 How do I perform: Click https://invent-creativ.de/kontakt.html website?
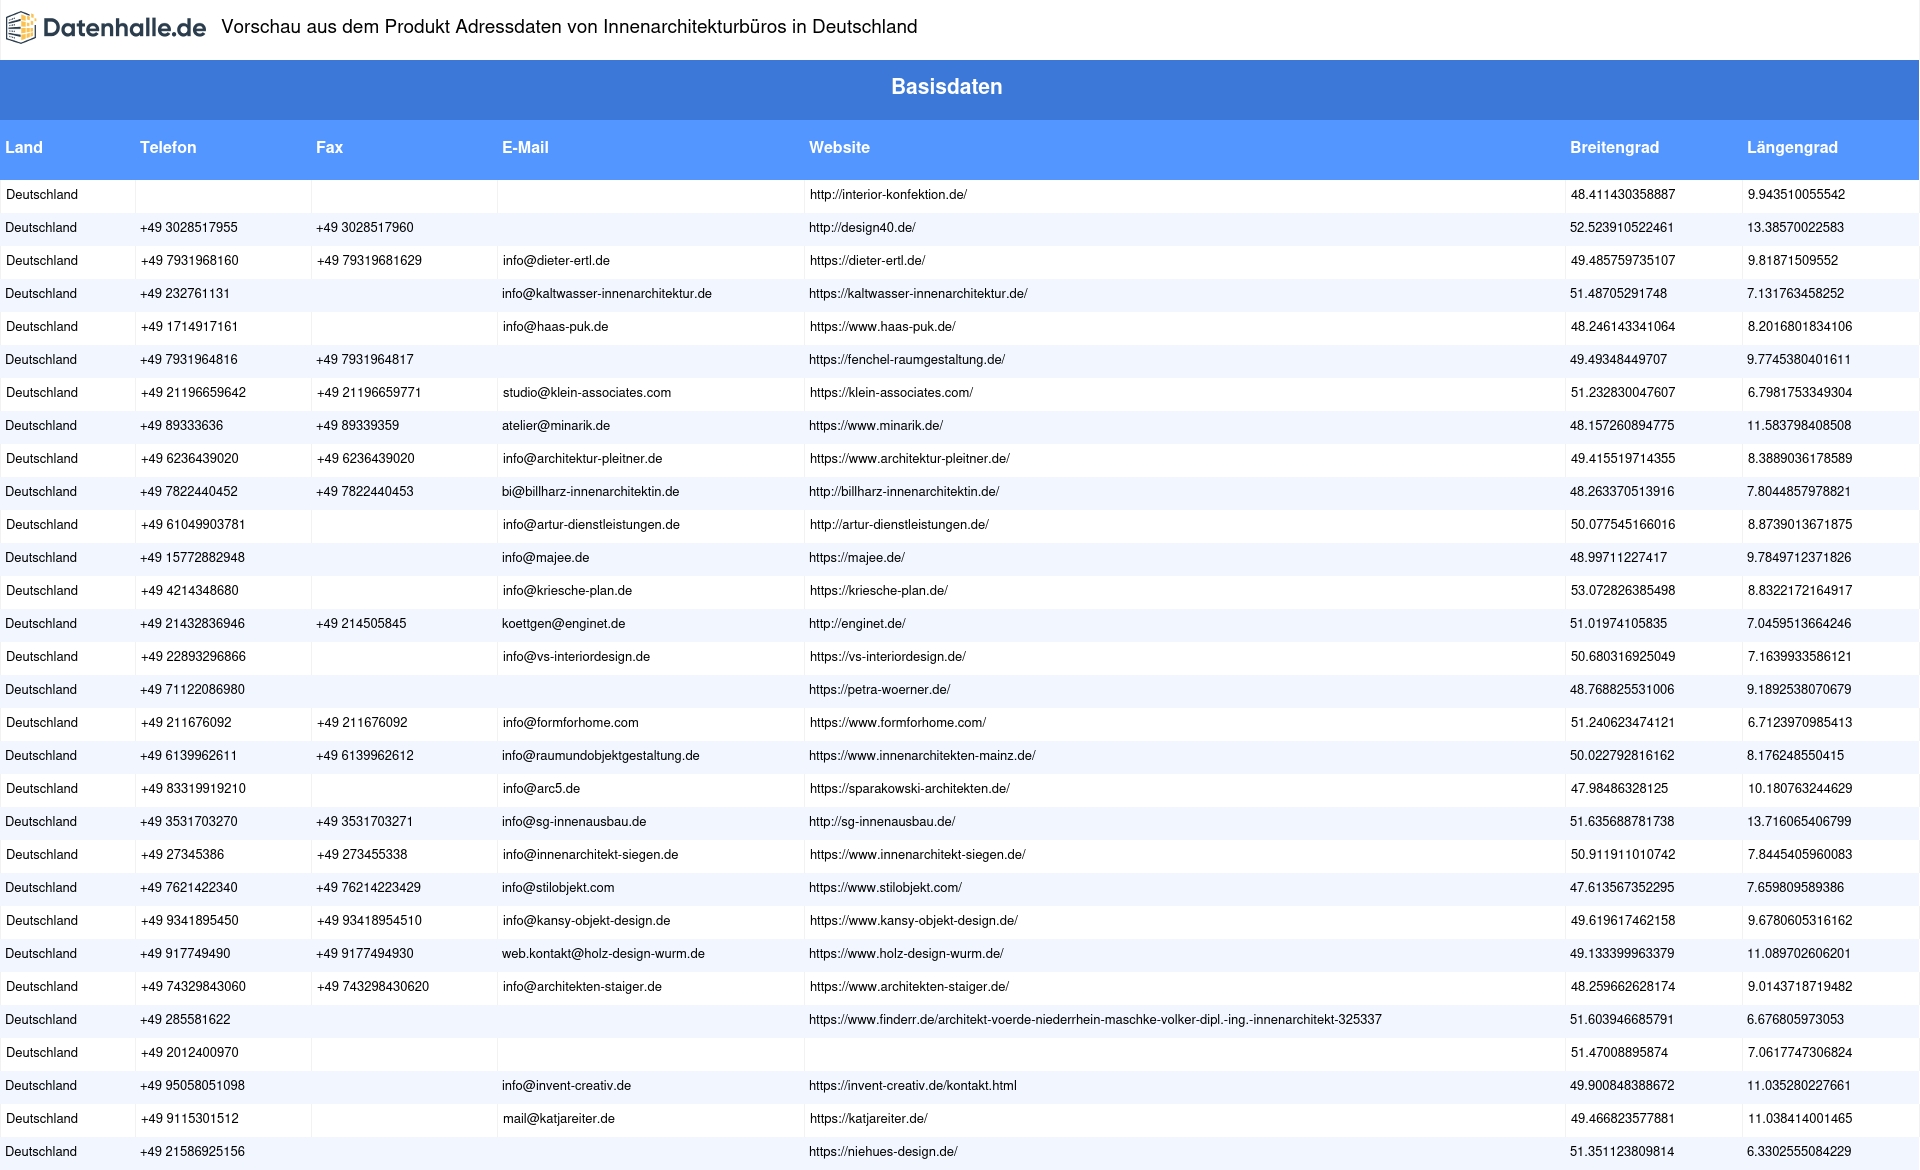point(913,1086)
